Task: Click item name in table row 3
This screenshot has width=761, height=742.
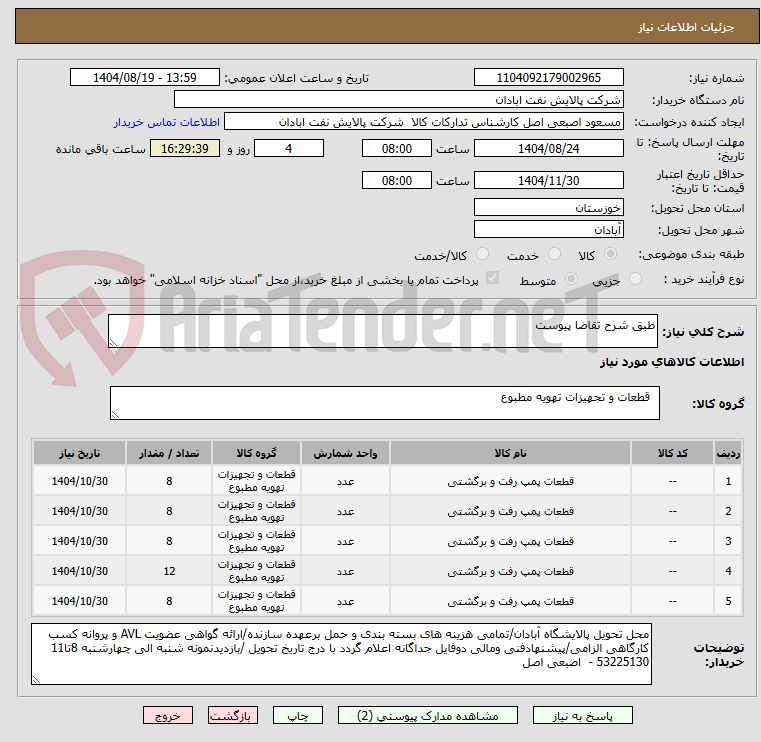Action: click(x=510, y=542)
